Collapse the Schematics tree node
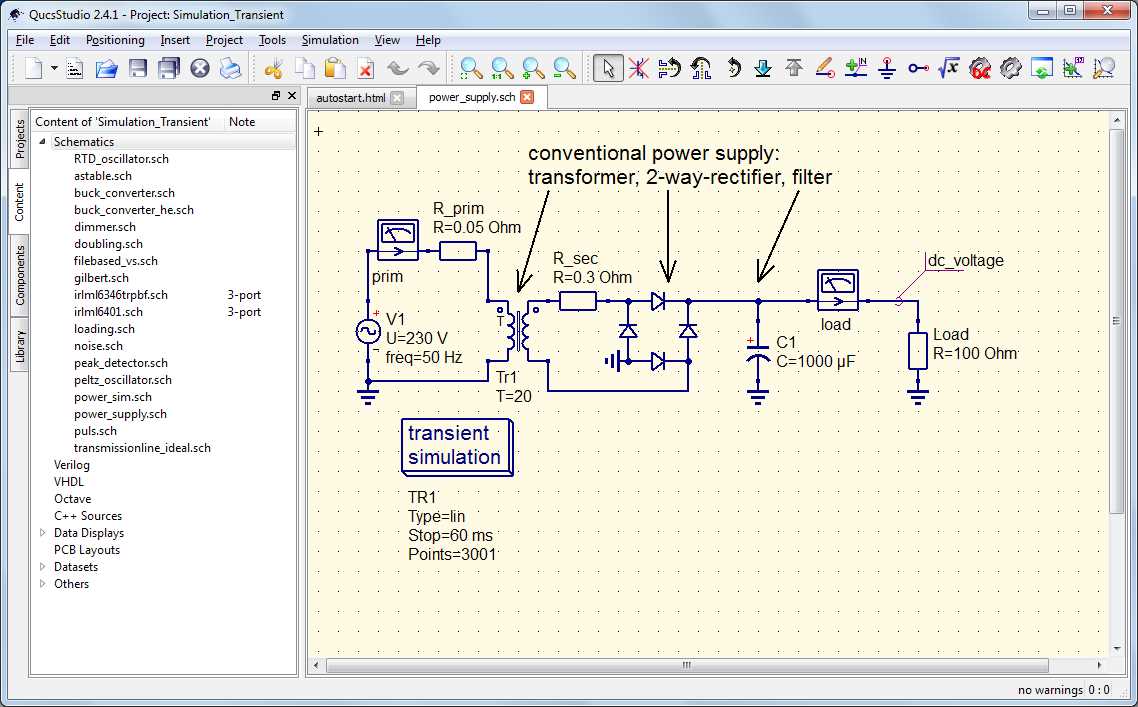1138x707 pixels. coord(42,142)
